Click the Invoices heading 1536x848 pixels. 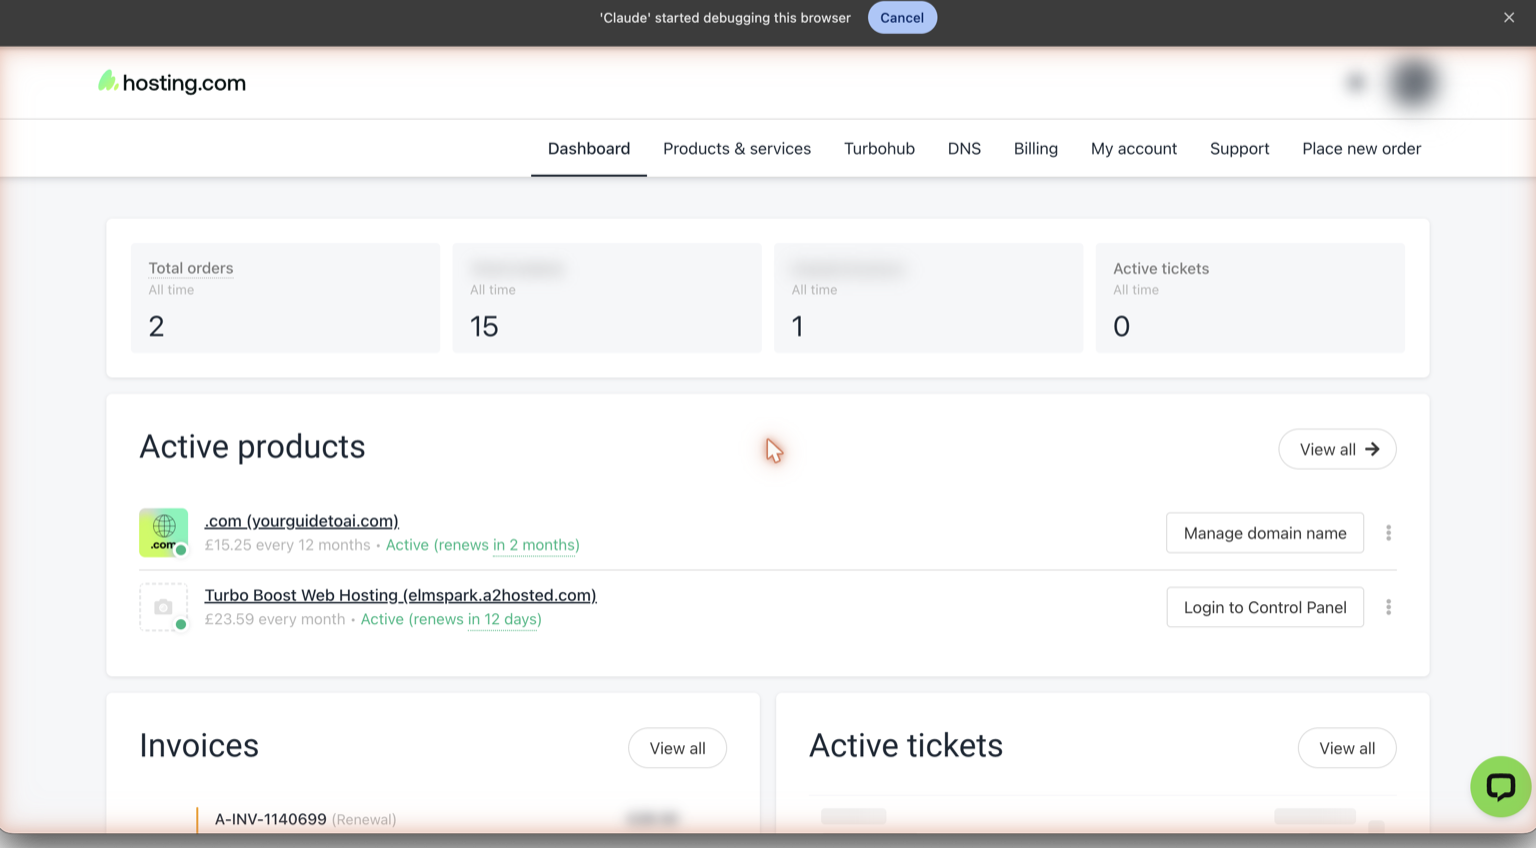(199, 746)
